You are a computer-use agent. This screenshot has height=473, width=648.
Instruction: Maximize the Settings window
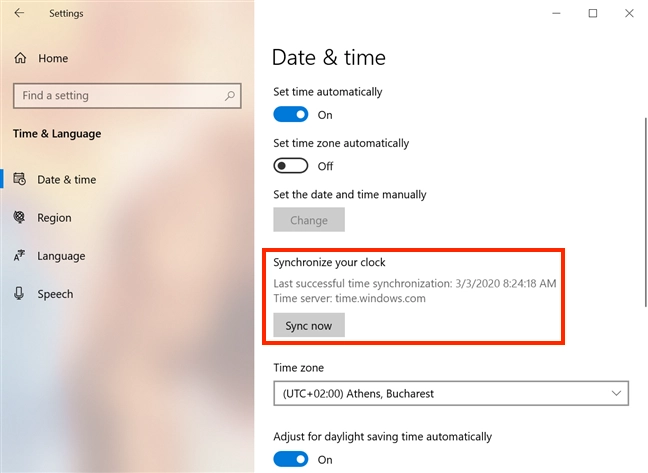click(x=593, y=13)
